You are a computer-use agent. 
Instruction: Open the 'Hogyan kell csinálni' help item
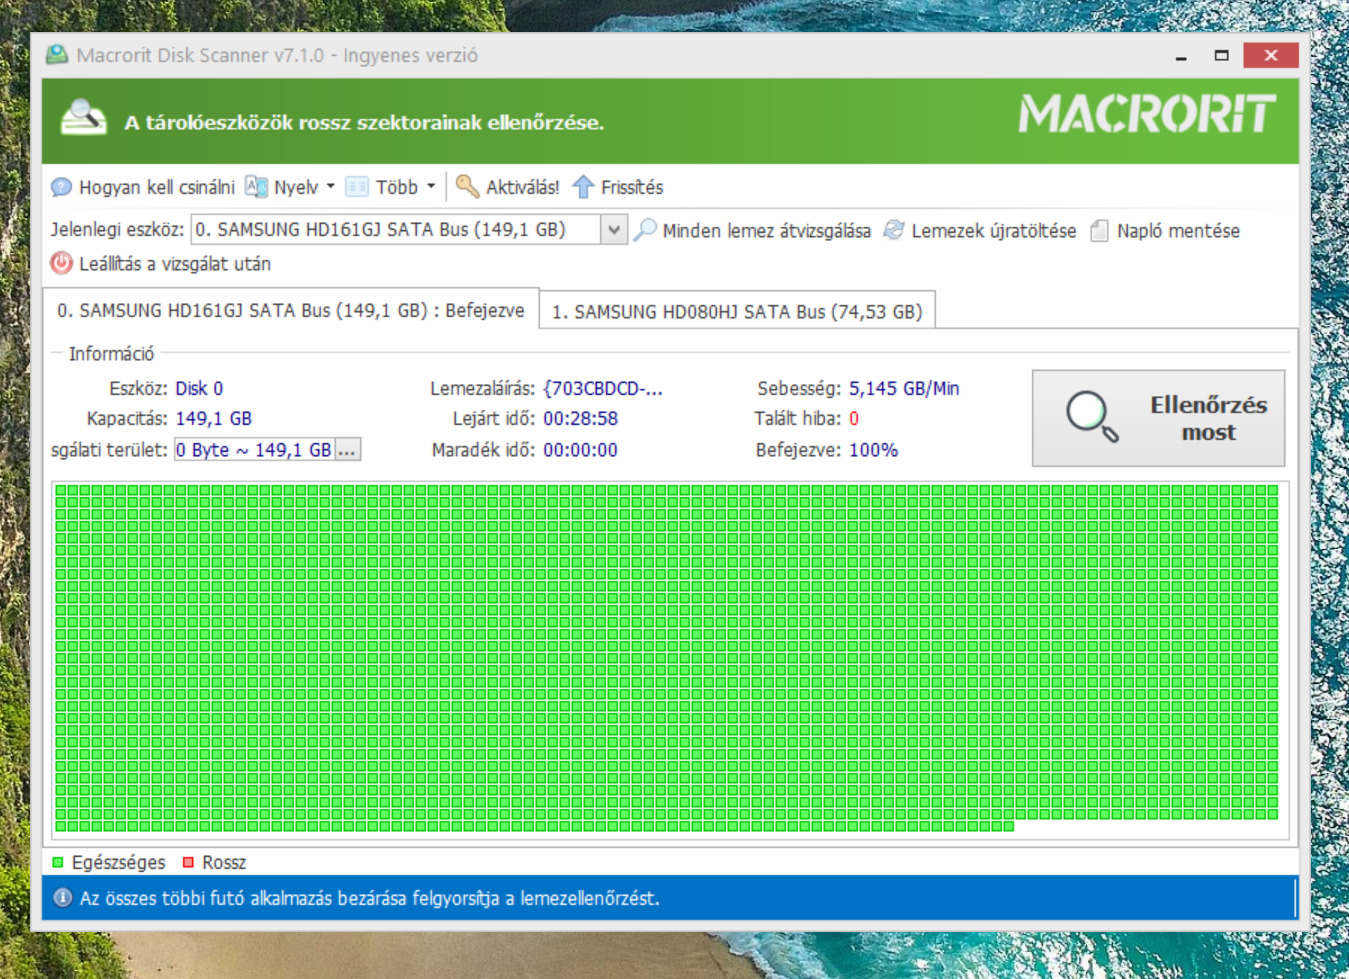(156, 187)
